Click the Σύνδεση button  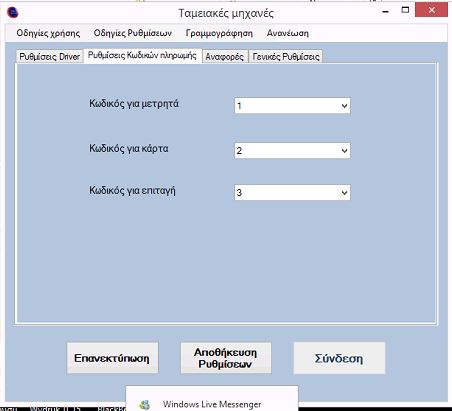point(339,358)
